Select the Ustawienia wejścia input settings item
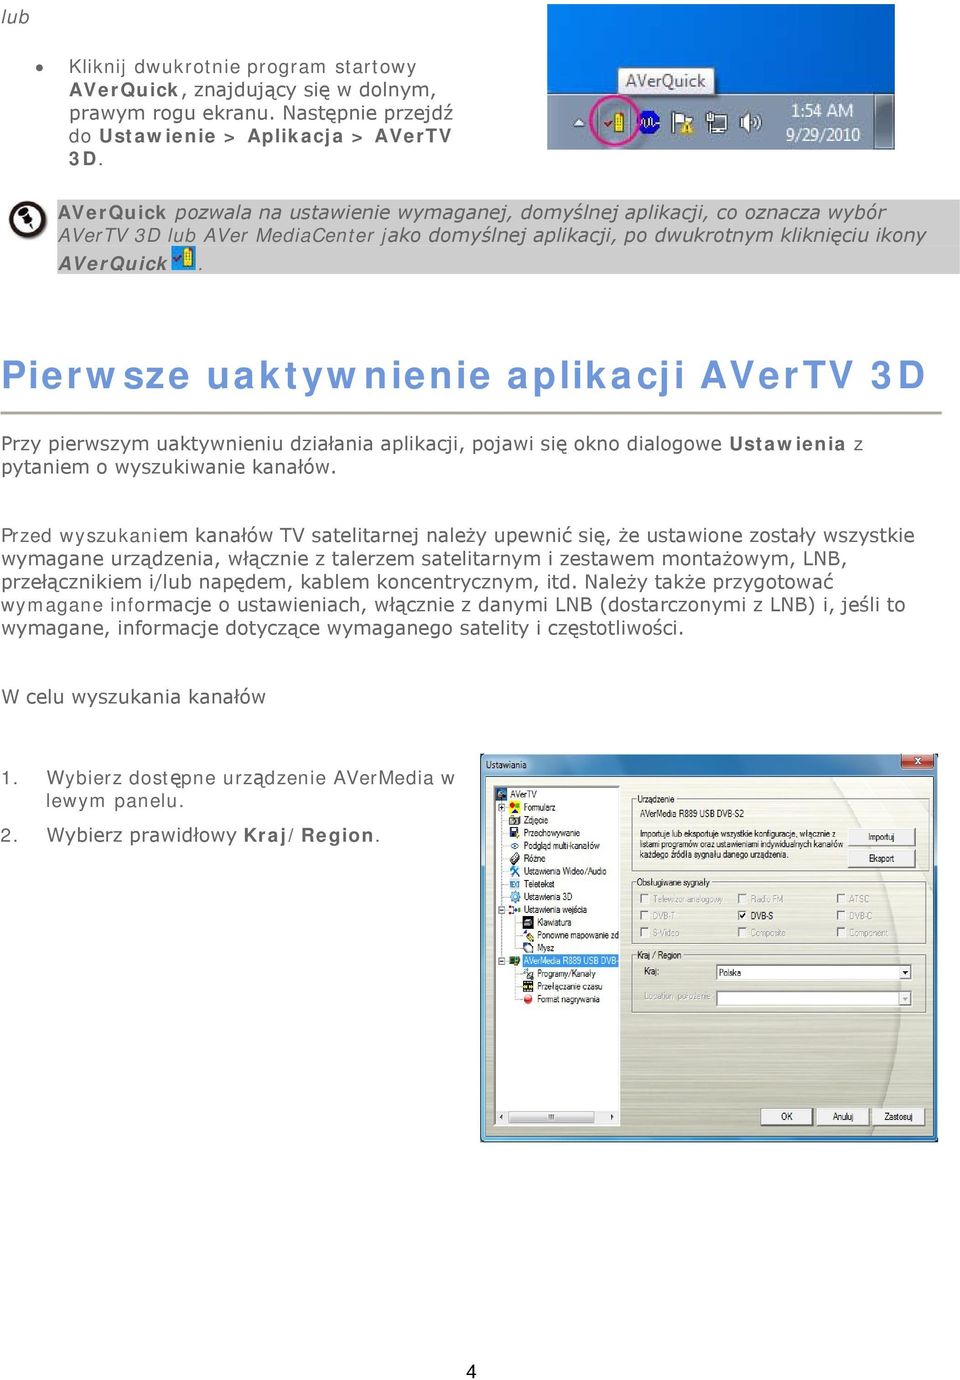Screen dimensions: 960x1380 [548, 910]
